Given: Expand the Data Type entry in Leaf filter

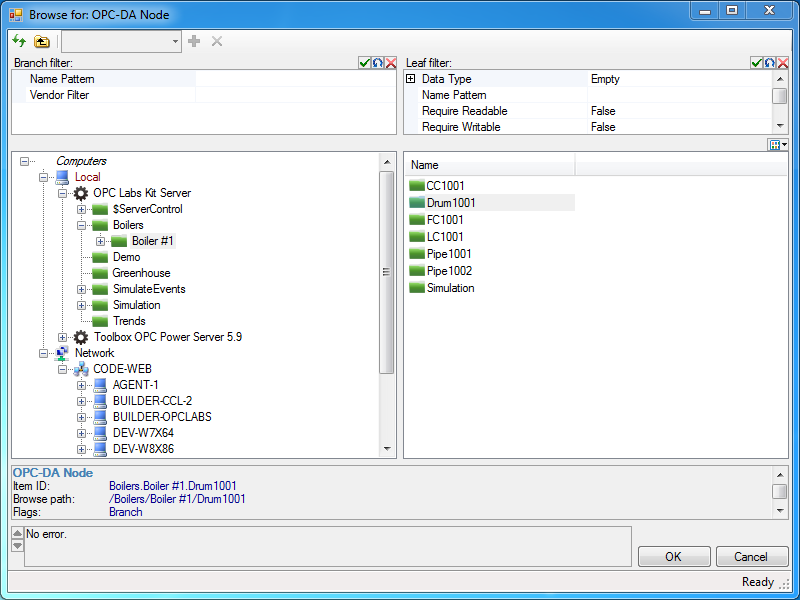Looking at the screenshot, I should (x=409, y=78).
